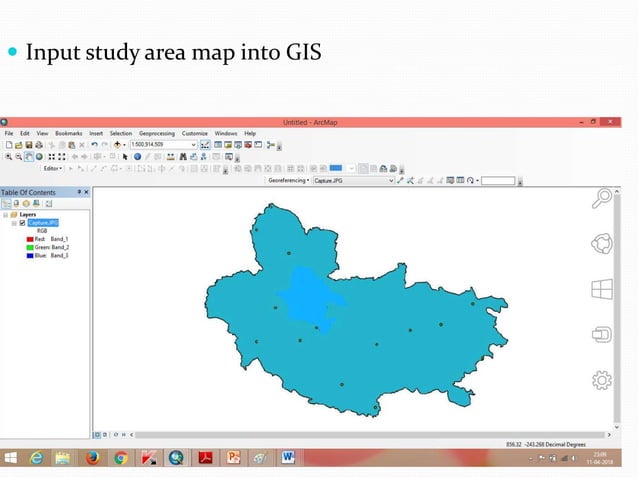Screen dimensions: 638x478
Task: Open the Add Data dropdown arrow
Action: pos(124,145)
